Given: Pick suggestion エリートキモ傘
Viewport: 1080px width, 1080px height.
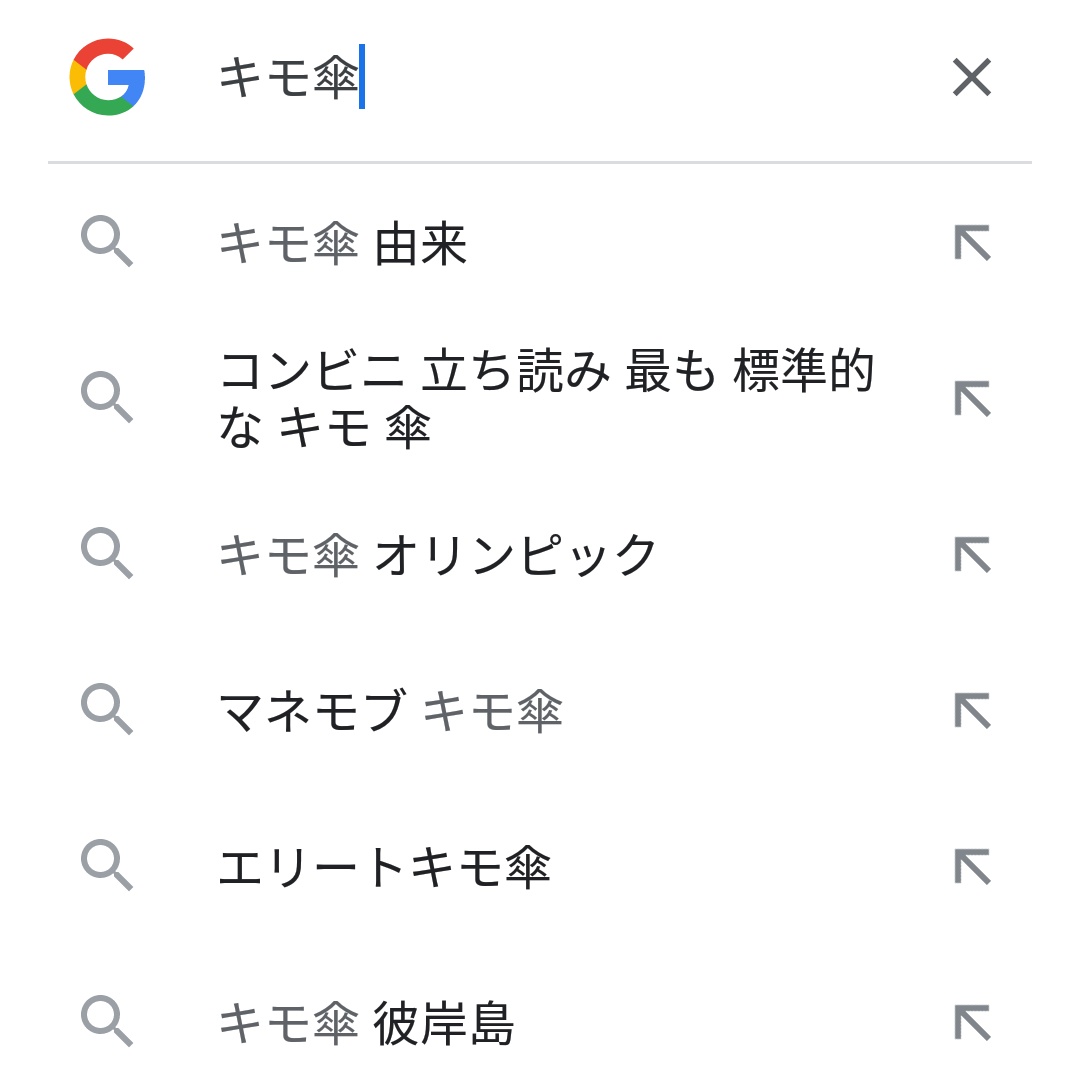Looking at the screenshot, I should tap(384, 867).
